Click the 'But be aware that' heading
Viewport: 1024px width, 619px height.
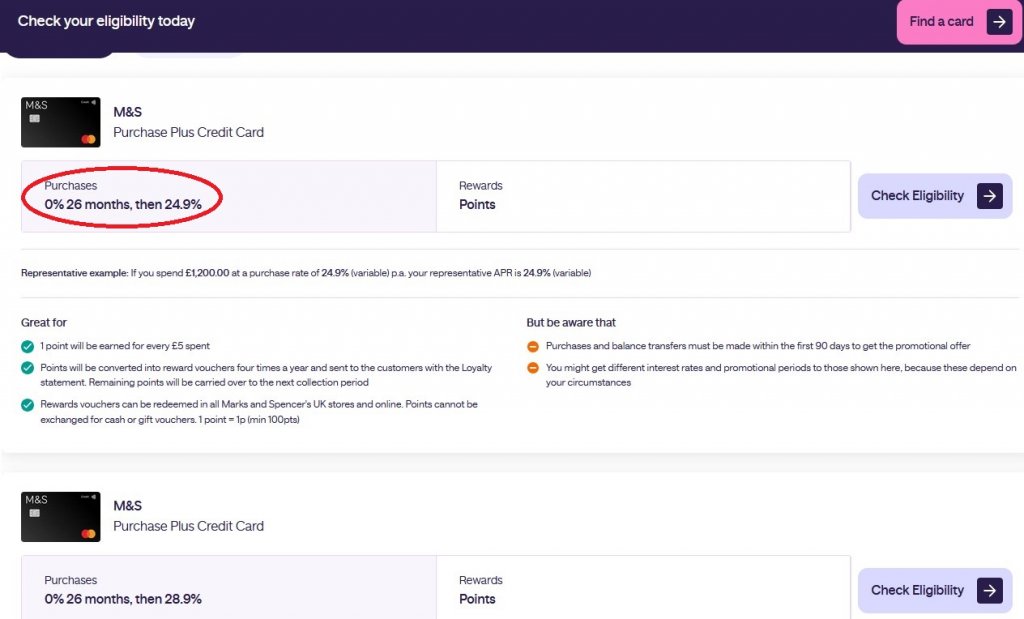[x=571, y=323]
